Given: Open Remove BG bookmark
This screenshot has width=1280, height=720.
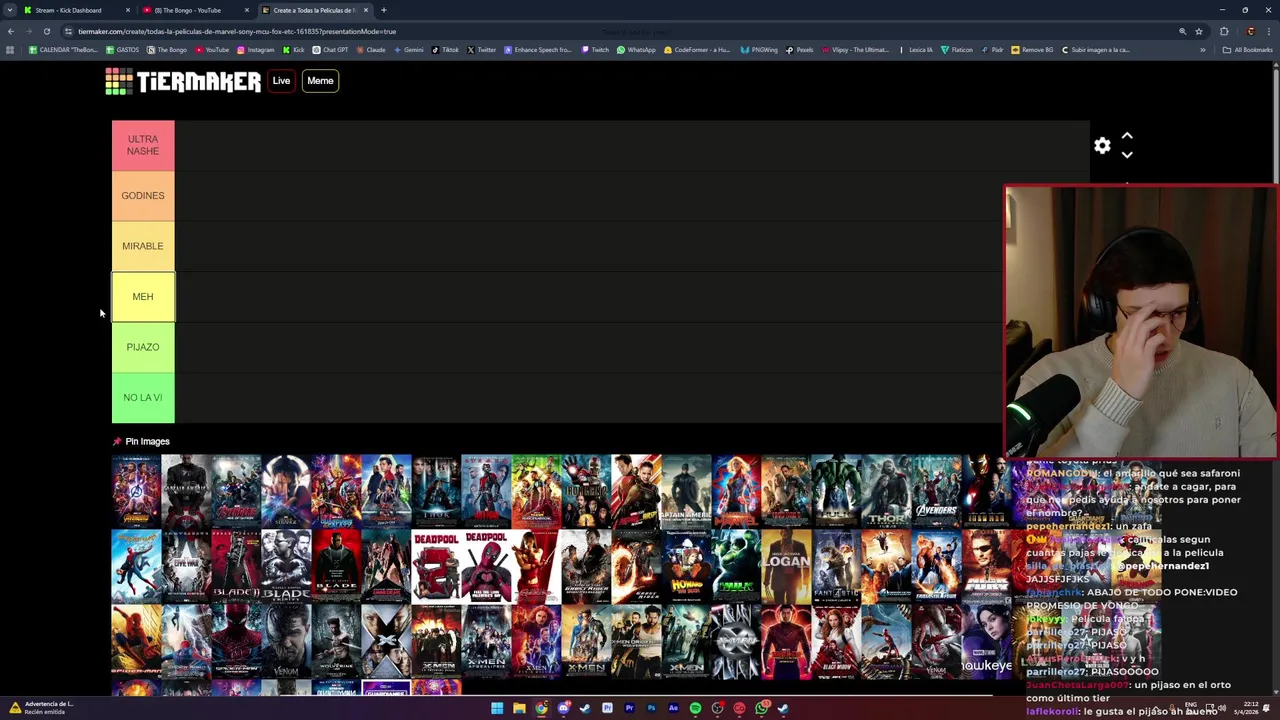Looking at the screenshot, I should 1033,50.
